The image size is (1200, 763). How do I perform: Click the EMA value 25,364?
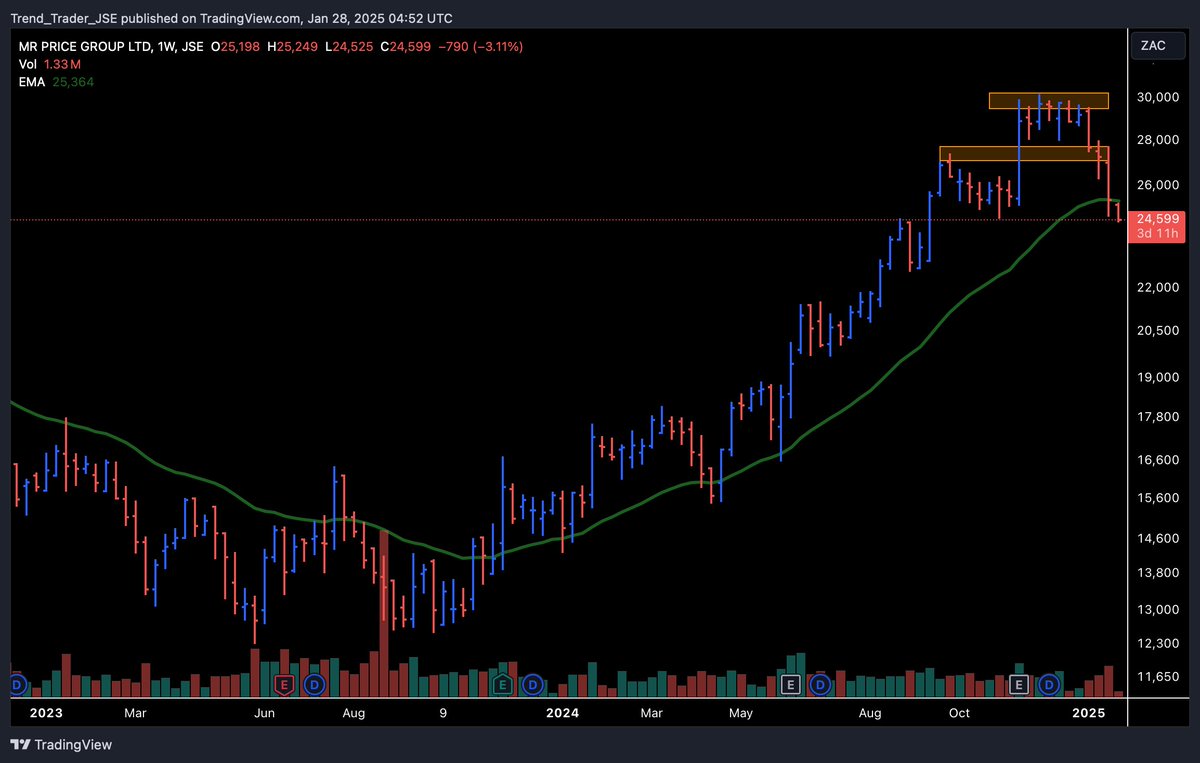point(73,82)
